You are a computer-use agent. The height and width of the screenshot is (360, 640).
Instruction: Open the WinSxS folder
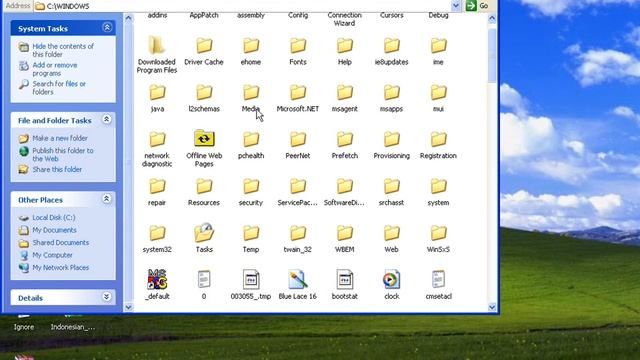(x=438, y=239)
